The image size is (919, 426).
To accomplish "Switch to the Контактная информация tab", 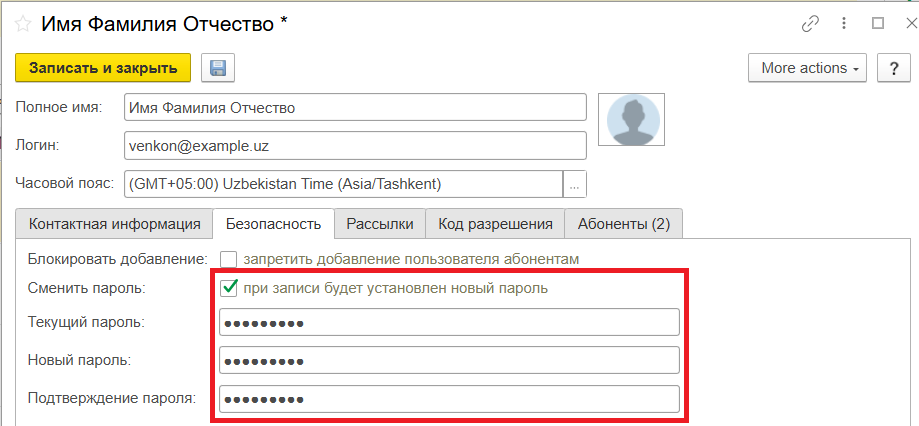I will point(114,224).
